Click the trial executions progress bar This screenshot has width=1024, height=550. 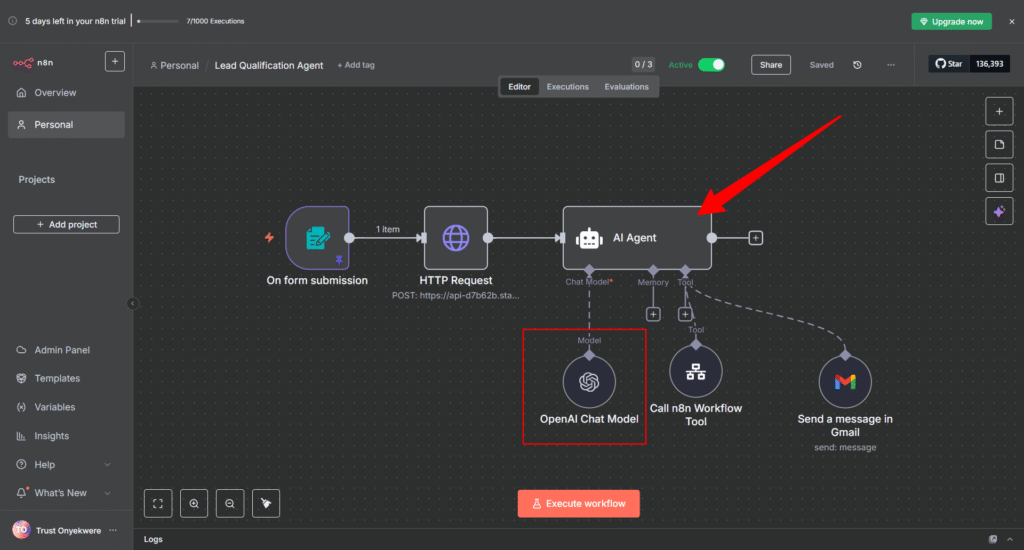[x=157, y=21]
